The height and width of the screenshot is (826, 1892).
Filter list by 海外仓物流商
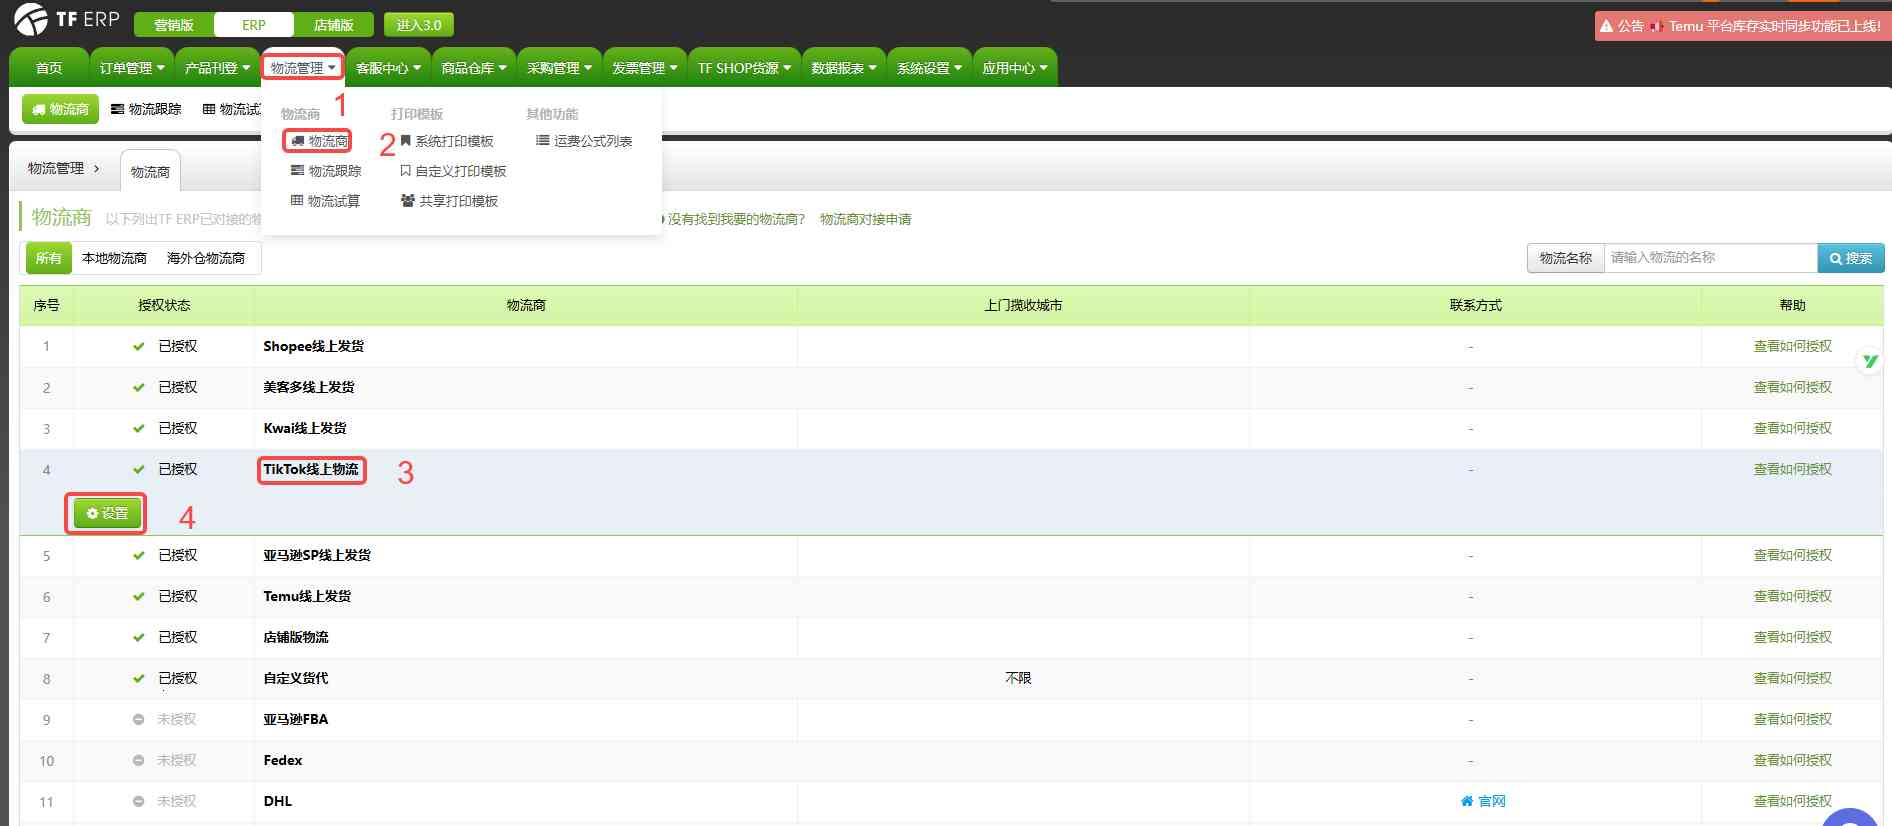pos(206,258)
